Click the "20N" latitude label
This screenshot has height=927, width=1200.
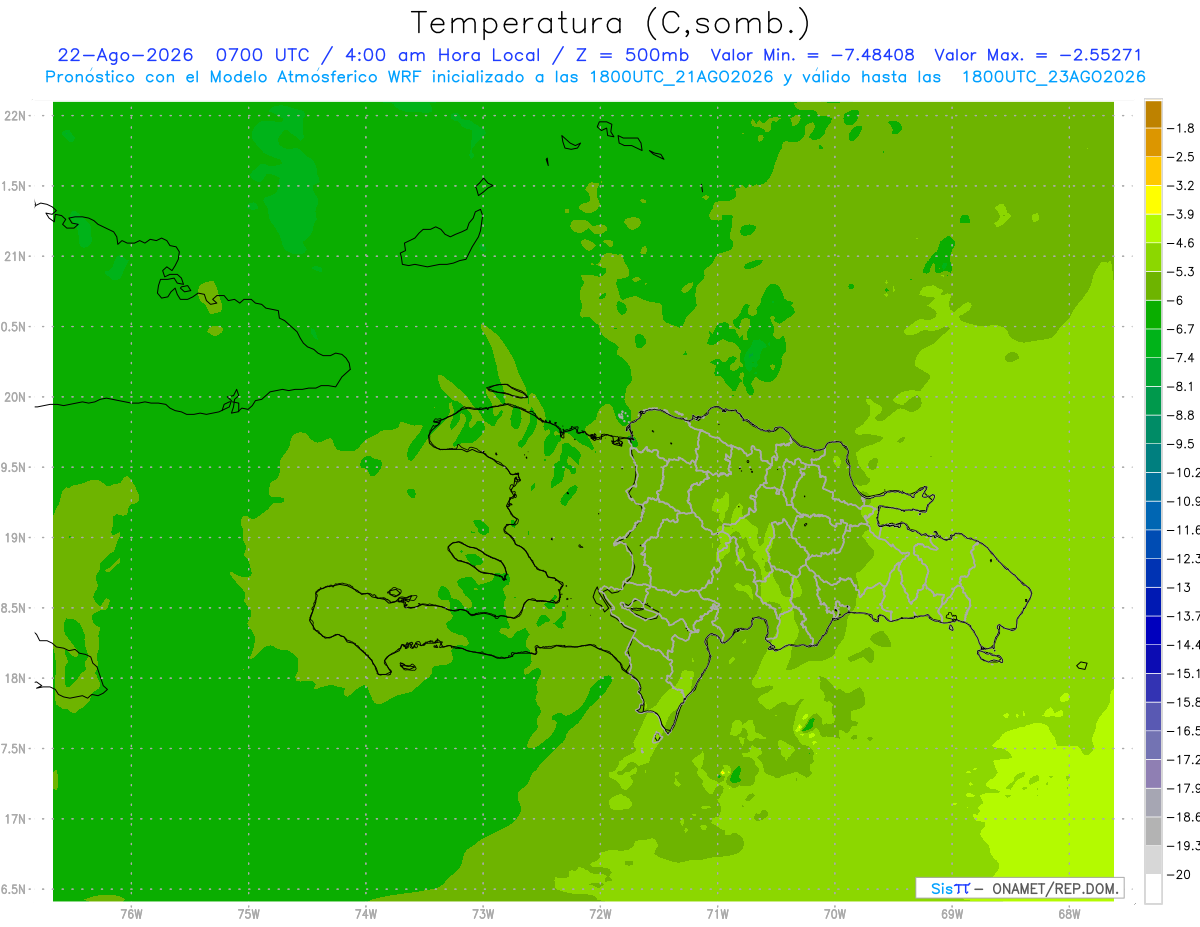pos(15,397)
